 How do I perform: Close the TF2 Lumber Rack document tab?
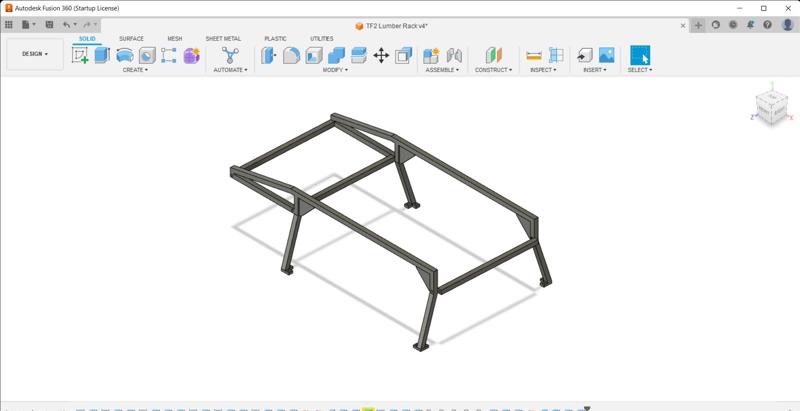coord(683,25)
